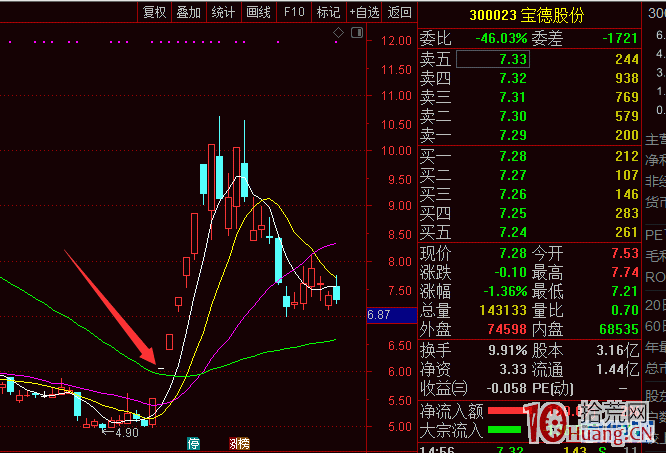Image resolution: width=666 pixels, height=453 pixels.
Task: Click 最高 value 7.74
Action: click(625, 272)
